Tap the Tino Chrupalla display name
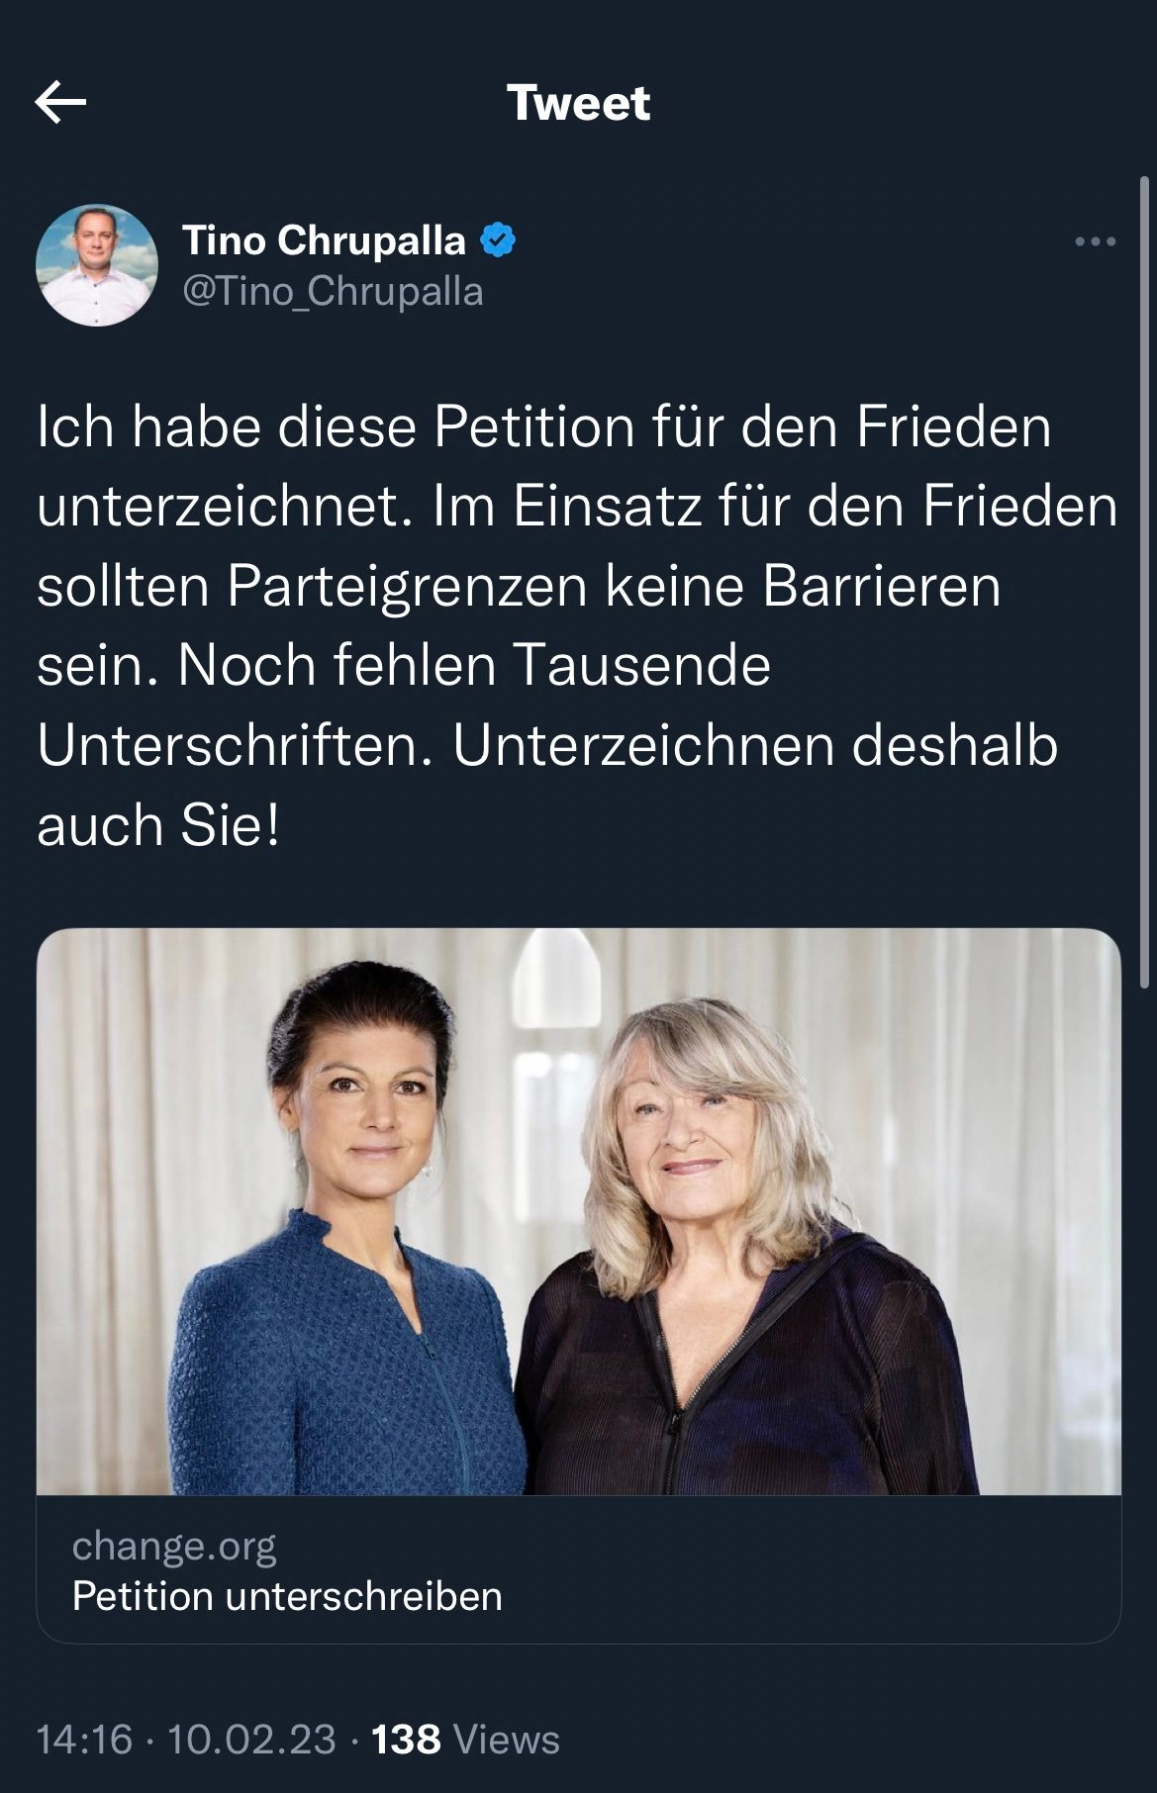The width and height of the screenshot is (1157, 1793). [323, 240]
